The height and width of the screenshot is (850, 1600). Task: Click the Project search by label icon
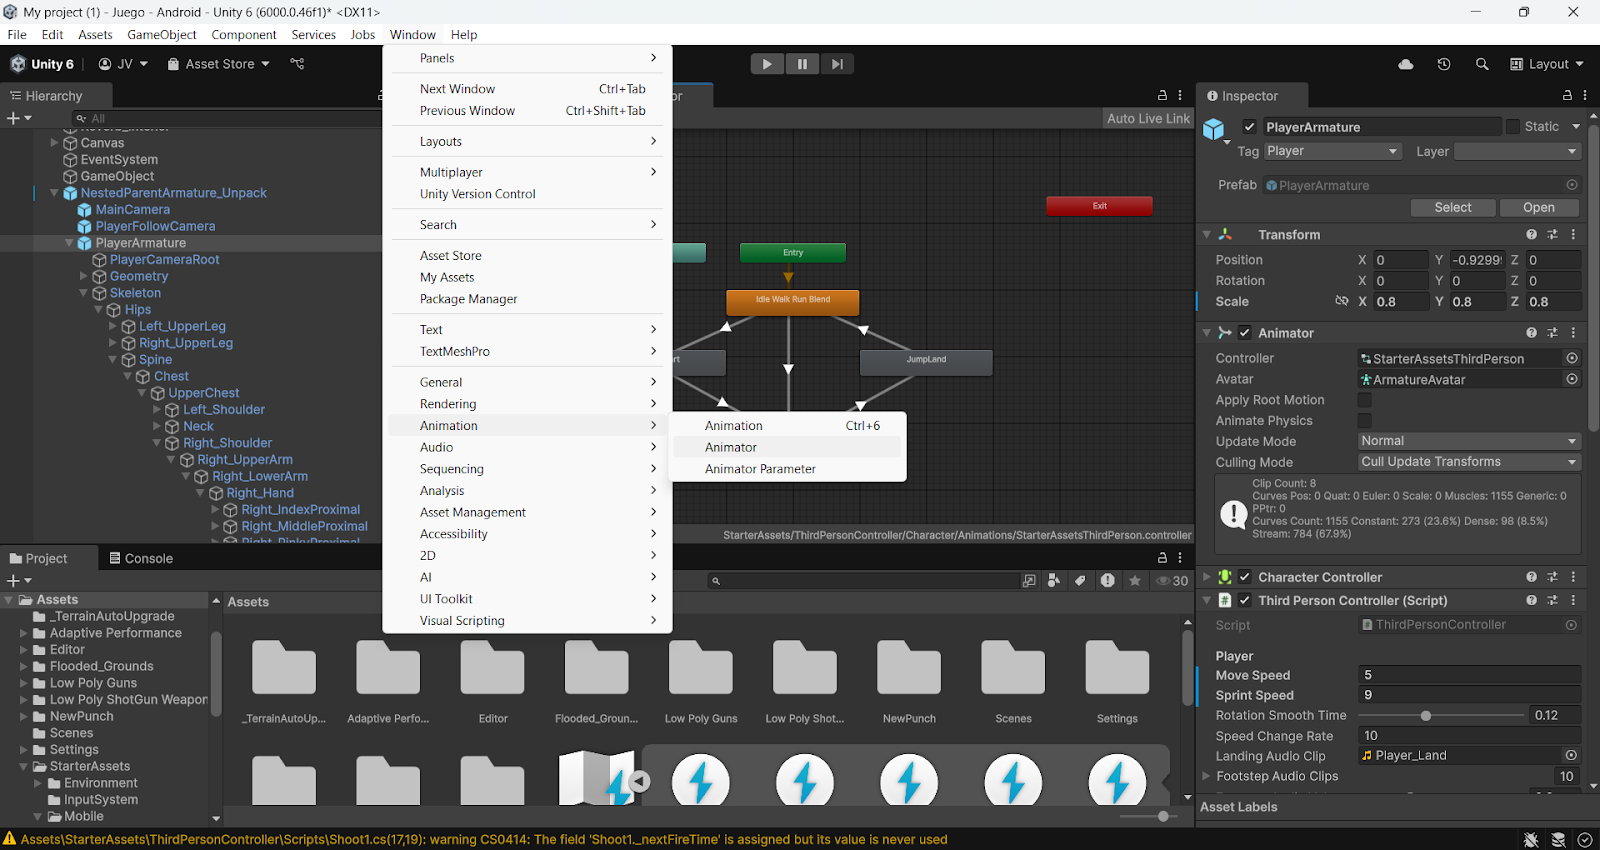click(1080, 581)
